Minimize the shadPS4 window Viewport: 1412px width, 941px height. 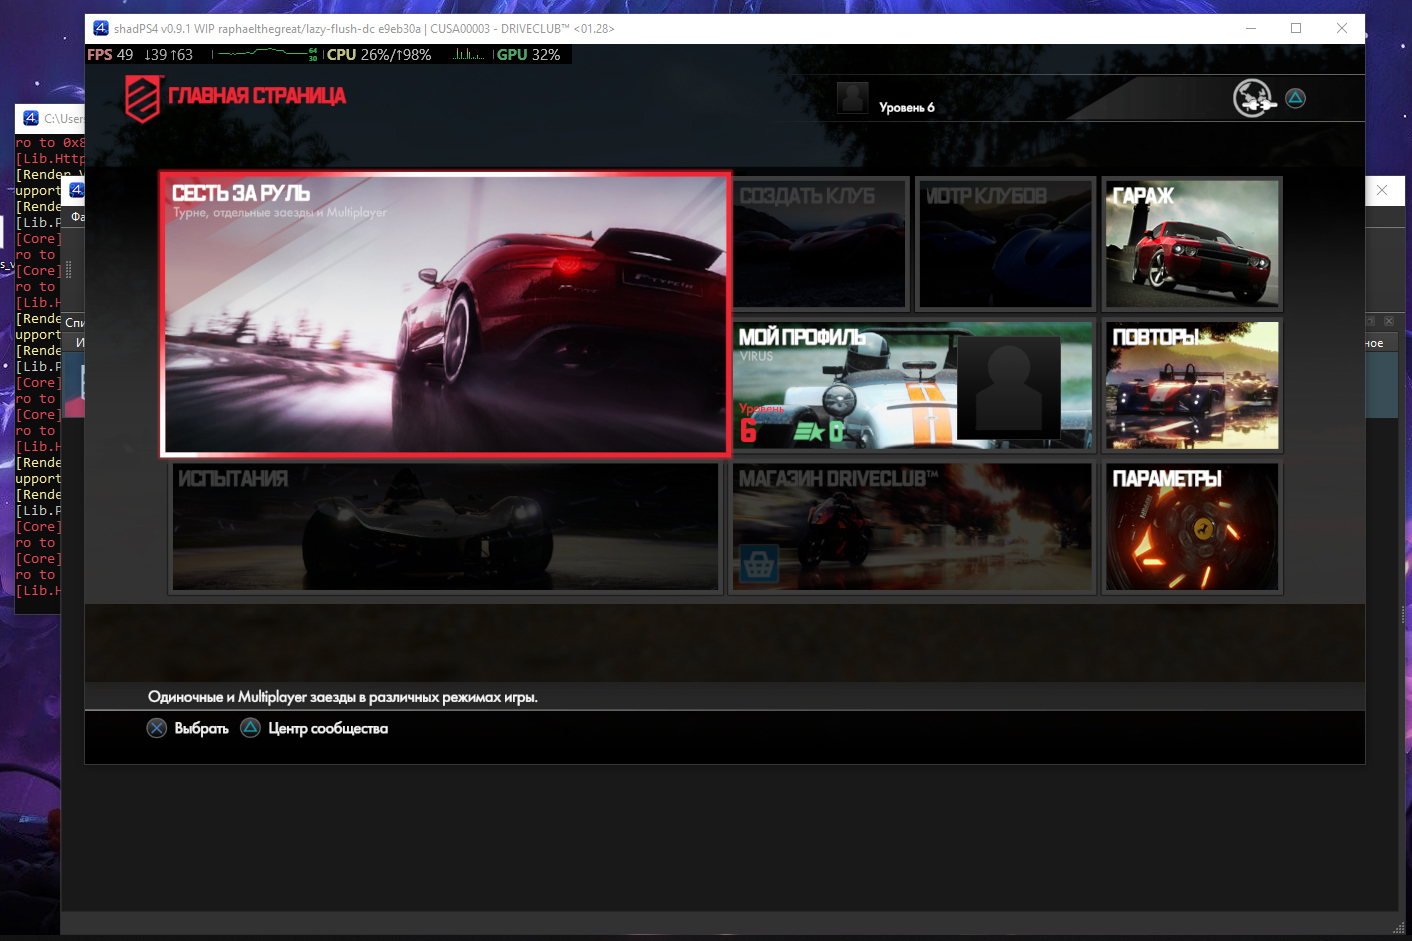coord(1251,28)
